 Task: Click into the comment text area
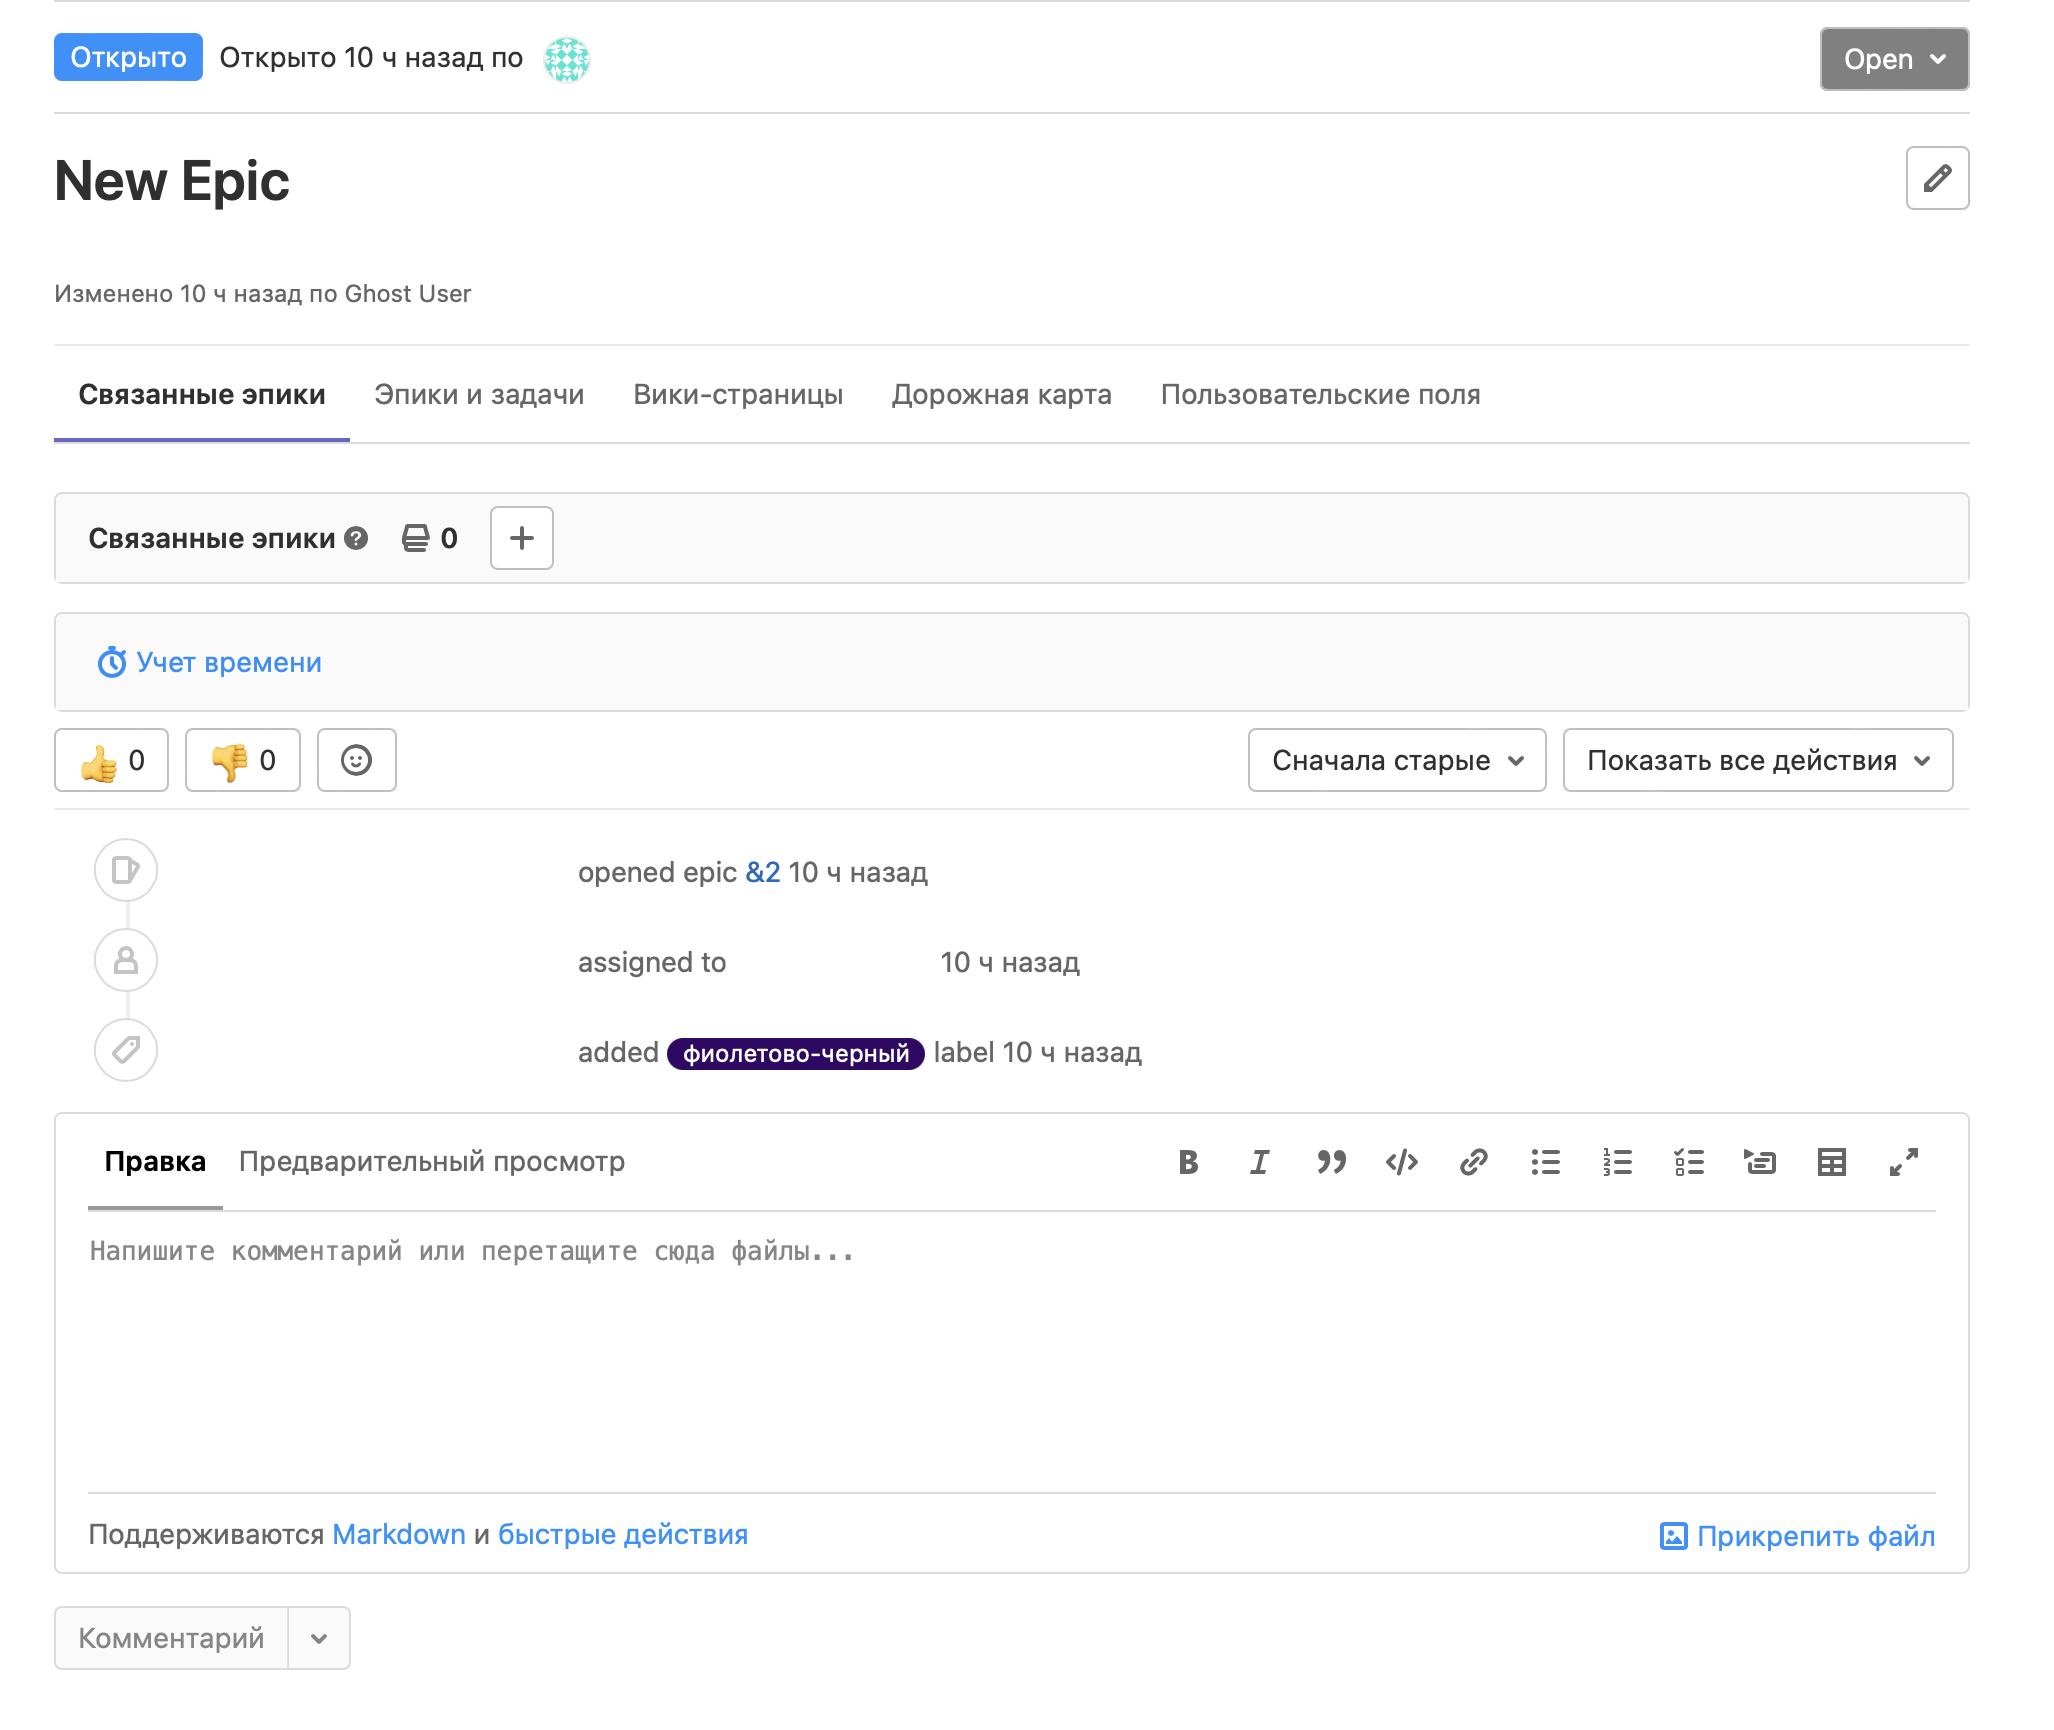coord(1010,1350)
